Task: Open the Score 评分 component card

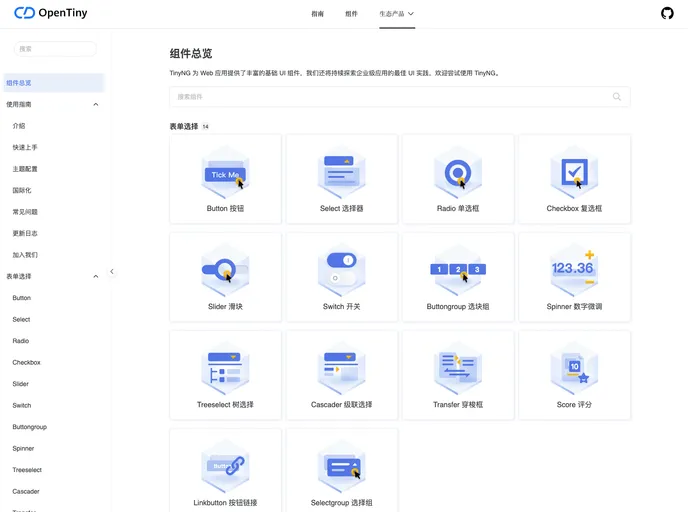Action: pyautogui.click(x=574, y=375)
